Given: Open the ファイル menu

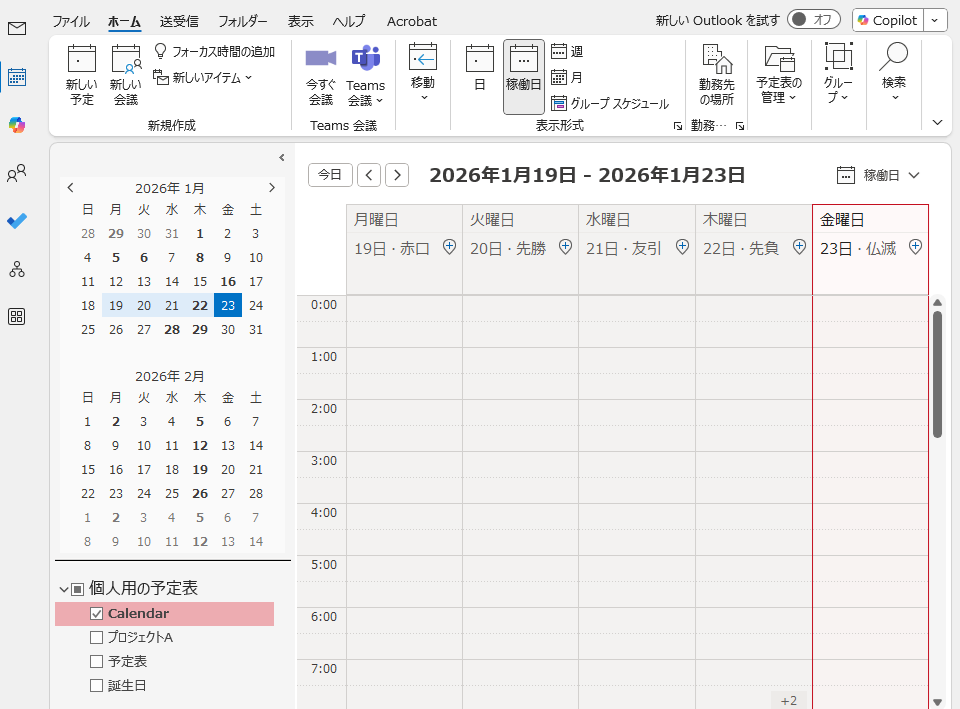Looking at the screenshot, I should (x=71, y=21).
